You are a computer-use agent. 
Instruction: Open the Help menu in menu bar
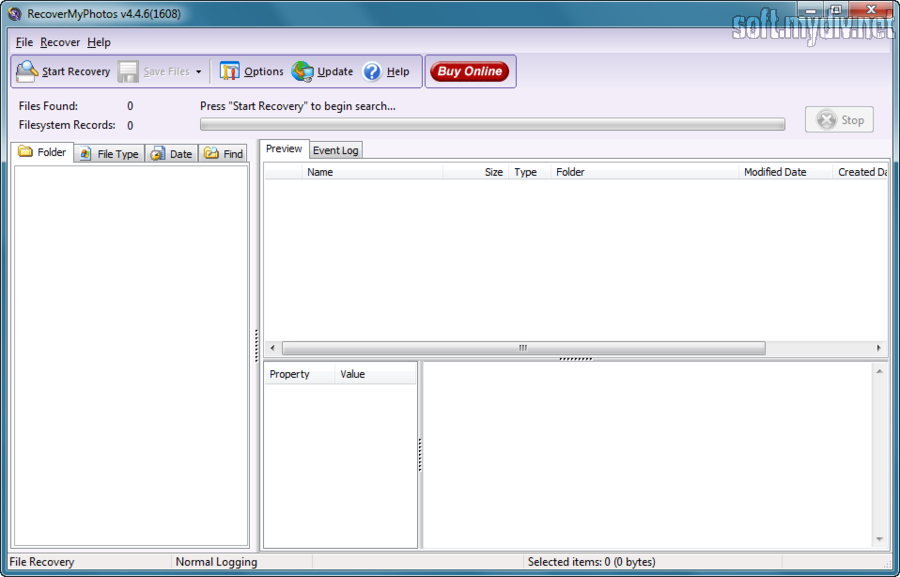click(99, 42)
